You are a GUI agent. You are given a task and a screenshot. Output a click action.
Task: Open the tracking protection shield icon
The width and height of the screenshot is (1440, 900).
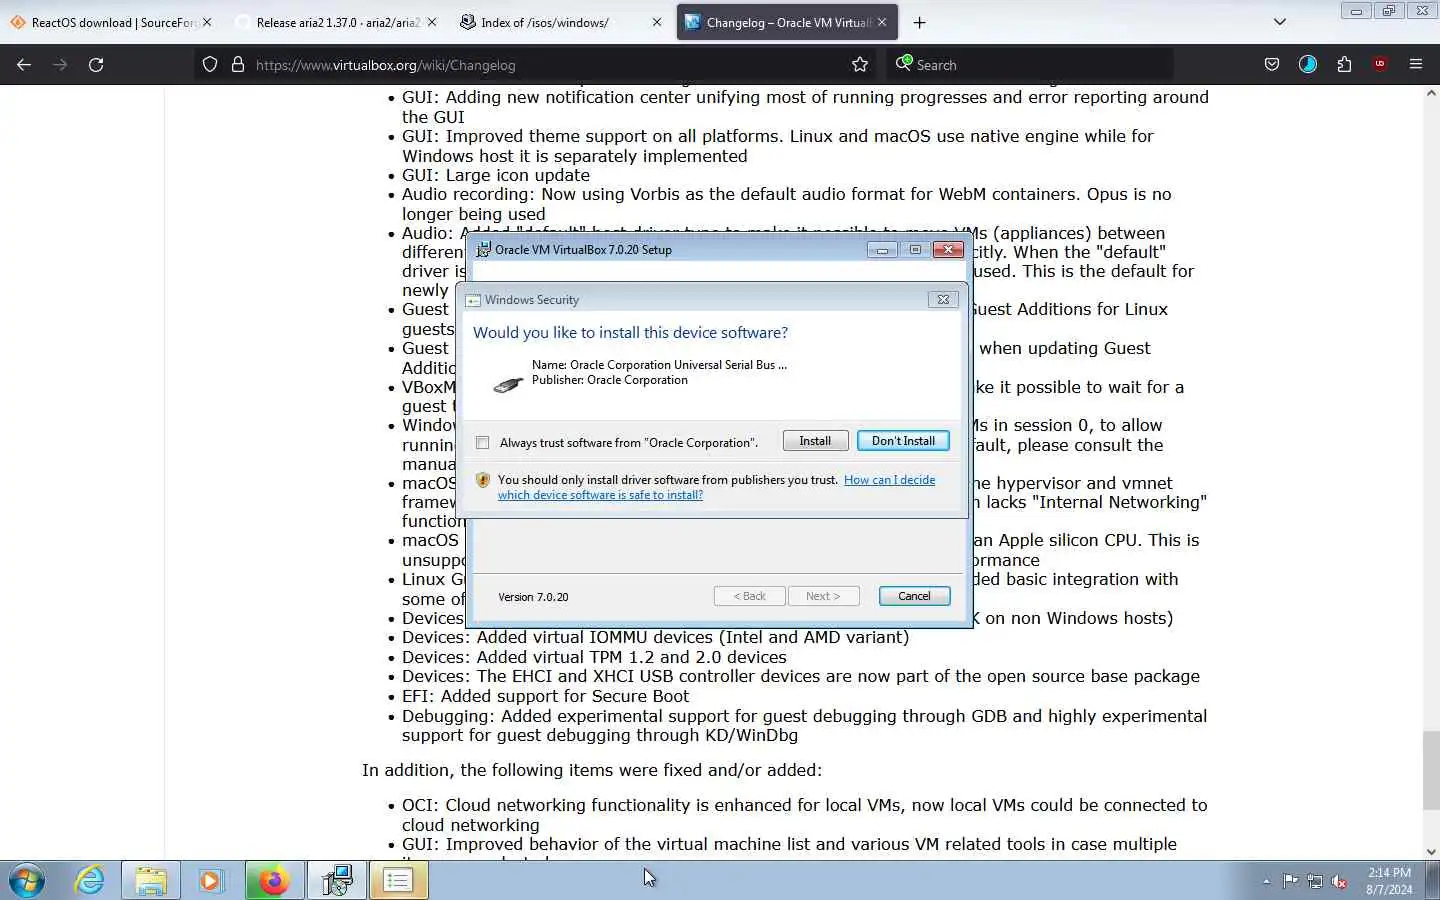(x=210, y=65)
